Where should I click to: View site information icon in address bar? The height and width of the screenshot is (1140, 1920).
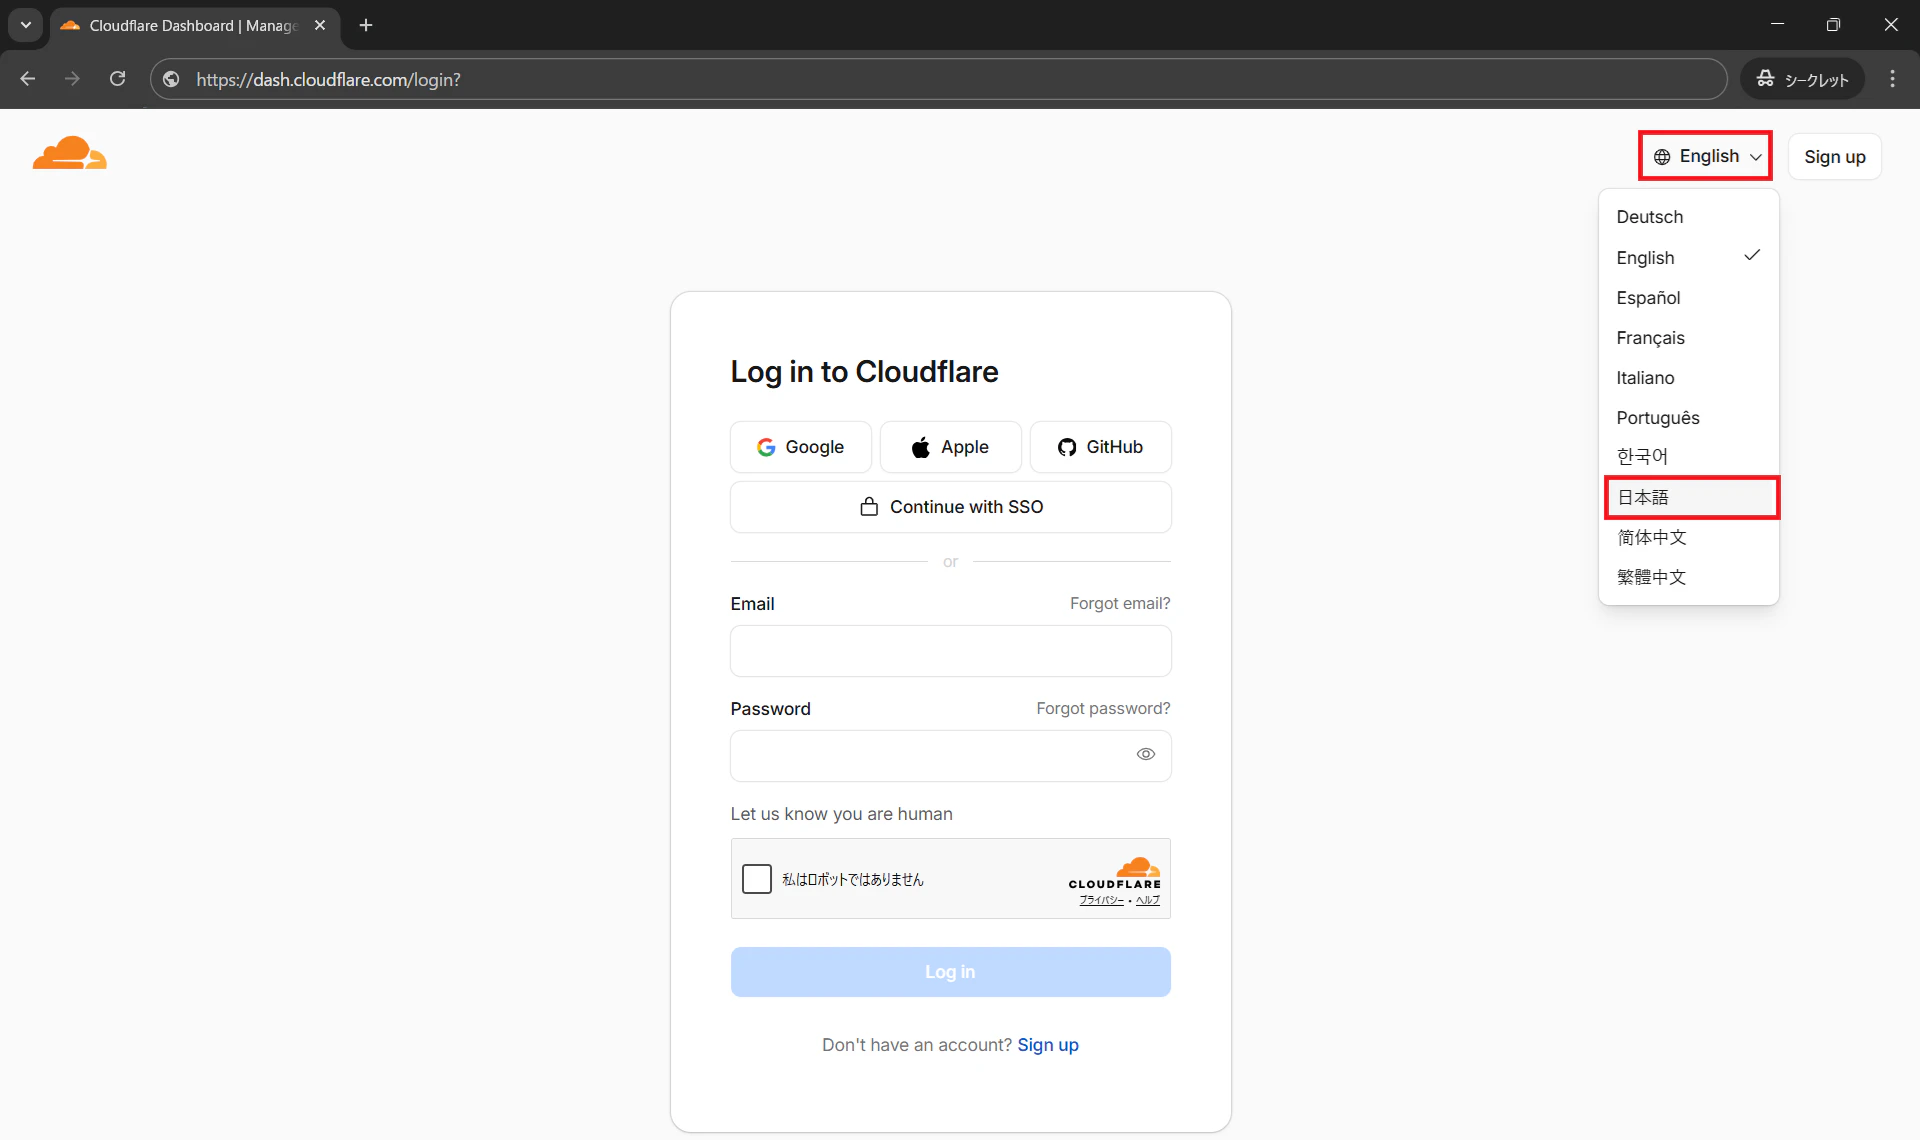point(171,79)
